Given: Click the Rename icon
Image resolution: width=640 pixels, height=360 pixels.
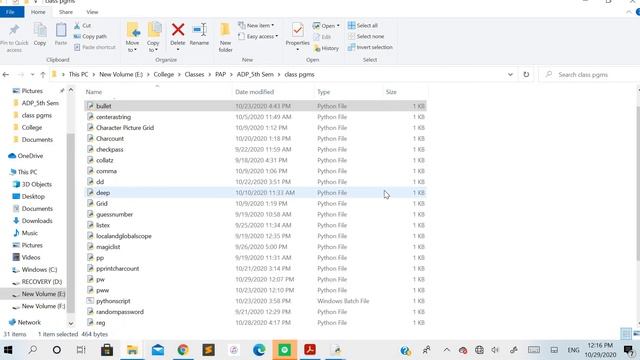Looking at the screenshot, I should point(199,29).
